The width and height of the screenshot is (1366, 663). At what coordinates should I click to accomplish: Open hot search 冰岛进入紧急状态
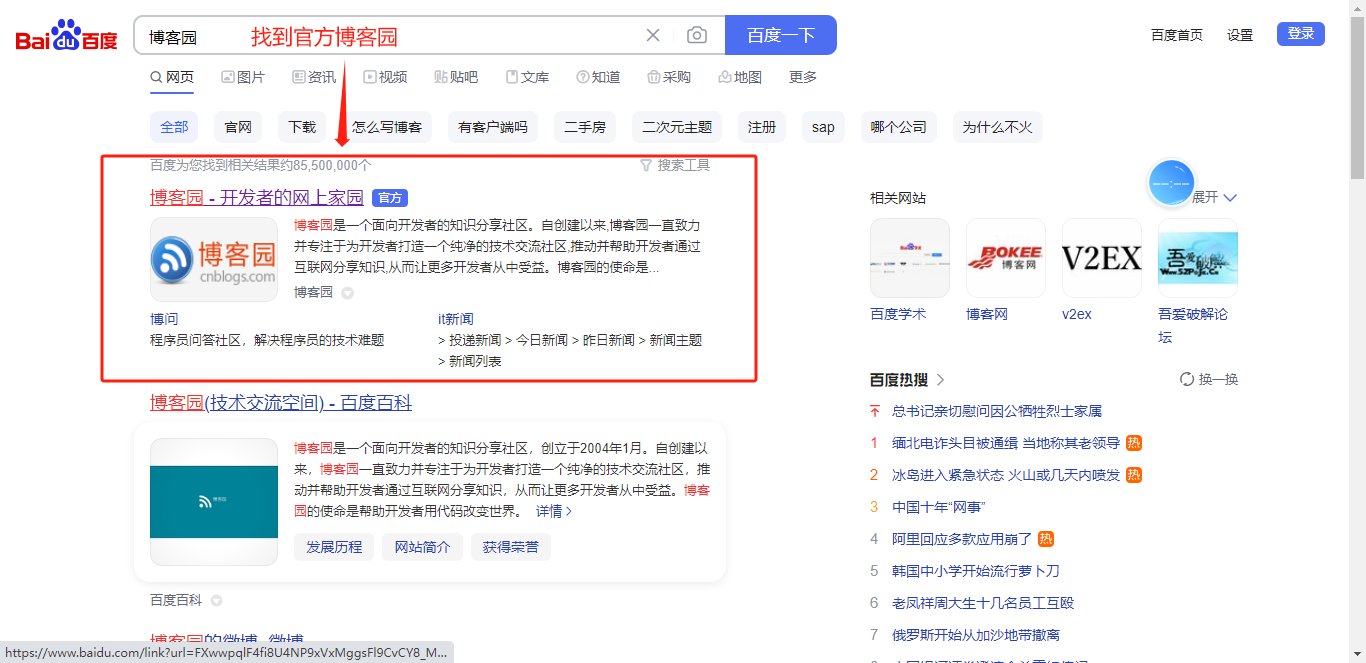pos(1006,475)
